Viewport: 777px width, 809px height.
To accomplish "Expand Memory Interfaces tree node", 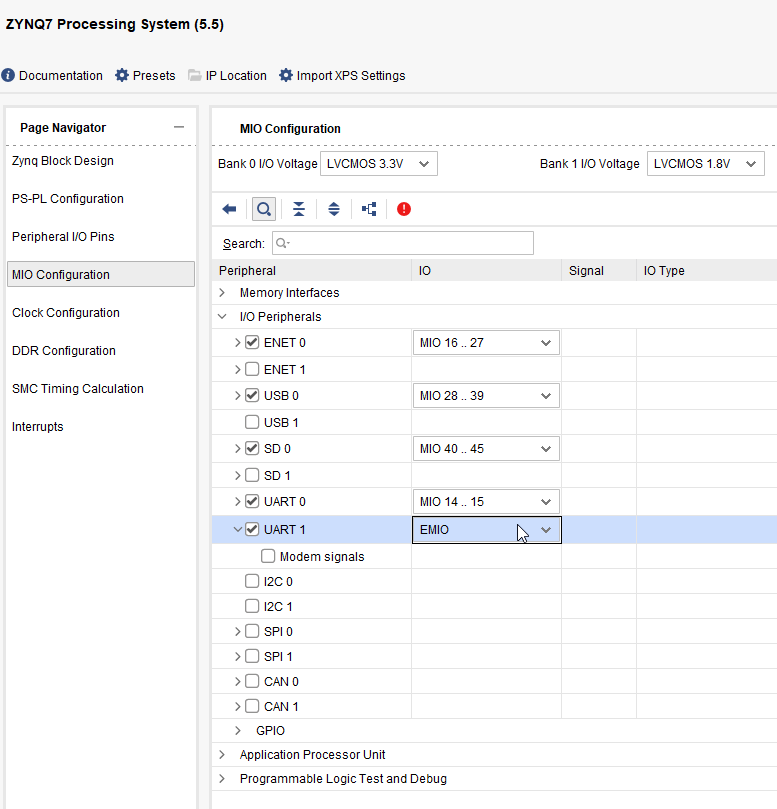I will (x=222, y=293).
